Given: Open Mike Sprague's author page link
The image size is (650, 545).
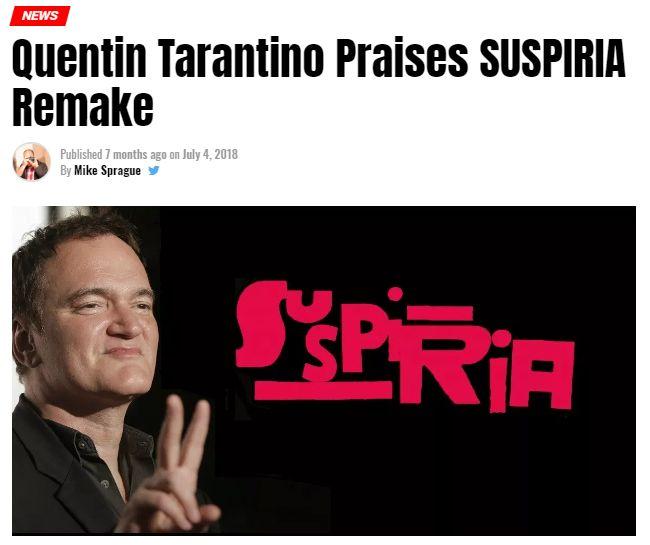Looking at the screenshot, I should point(107,170).
